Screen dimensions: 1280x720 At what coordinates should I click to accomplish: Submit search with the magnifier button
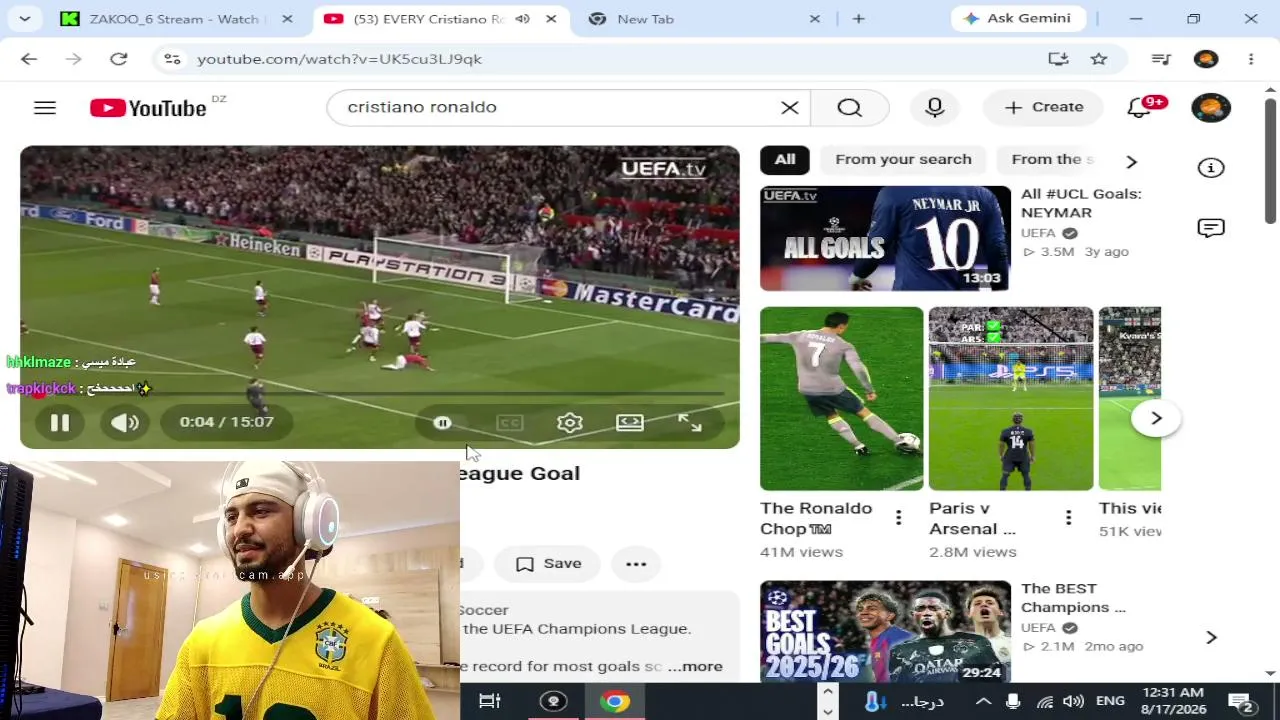point(849,107)
